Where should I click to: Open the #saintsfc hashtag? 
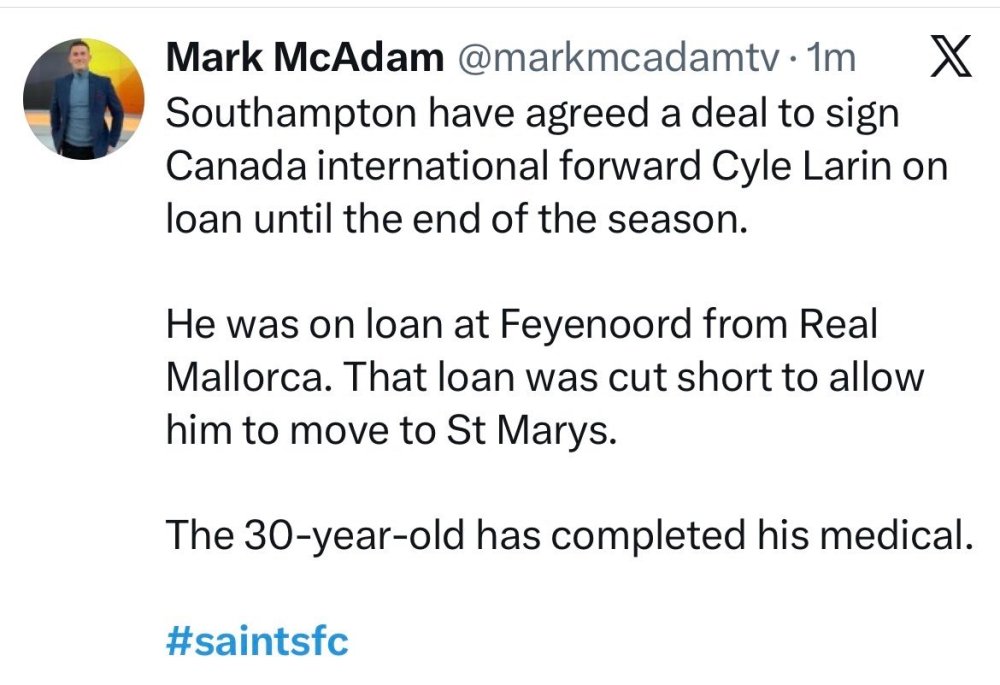click(256, 640)
